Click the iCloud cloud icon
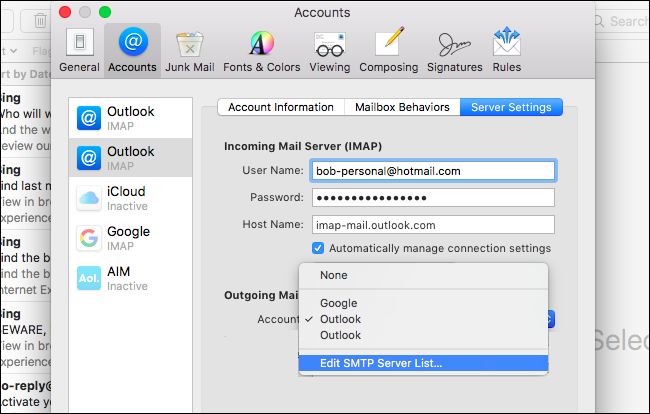Viewport: 650px width, 414px height. (89, 198)
